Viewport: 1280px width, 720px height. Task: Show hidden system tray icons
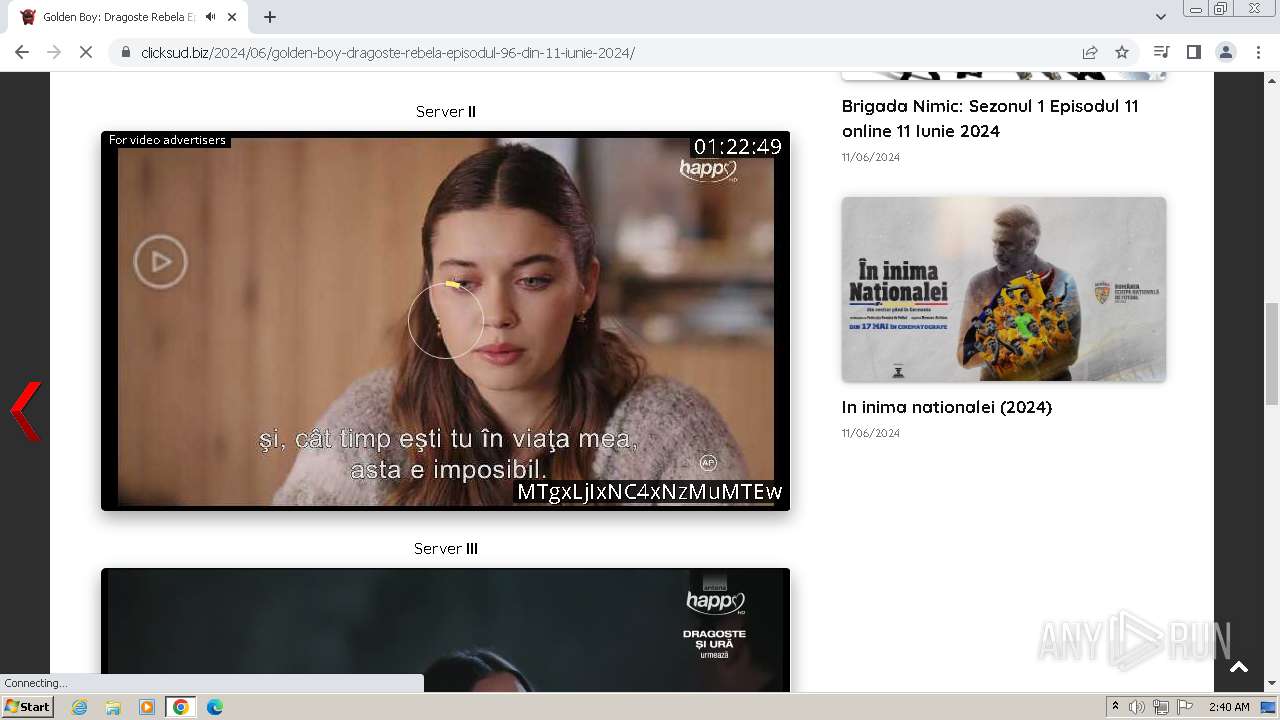click(x=1115, y=707)
